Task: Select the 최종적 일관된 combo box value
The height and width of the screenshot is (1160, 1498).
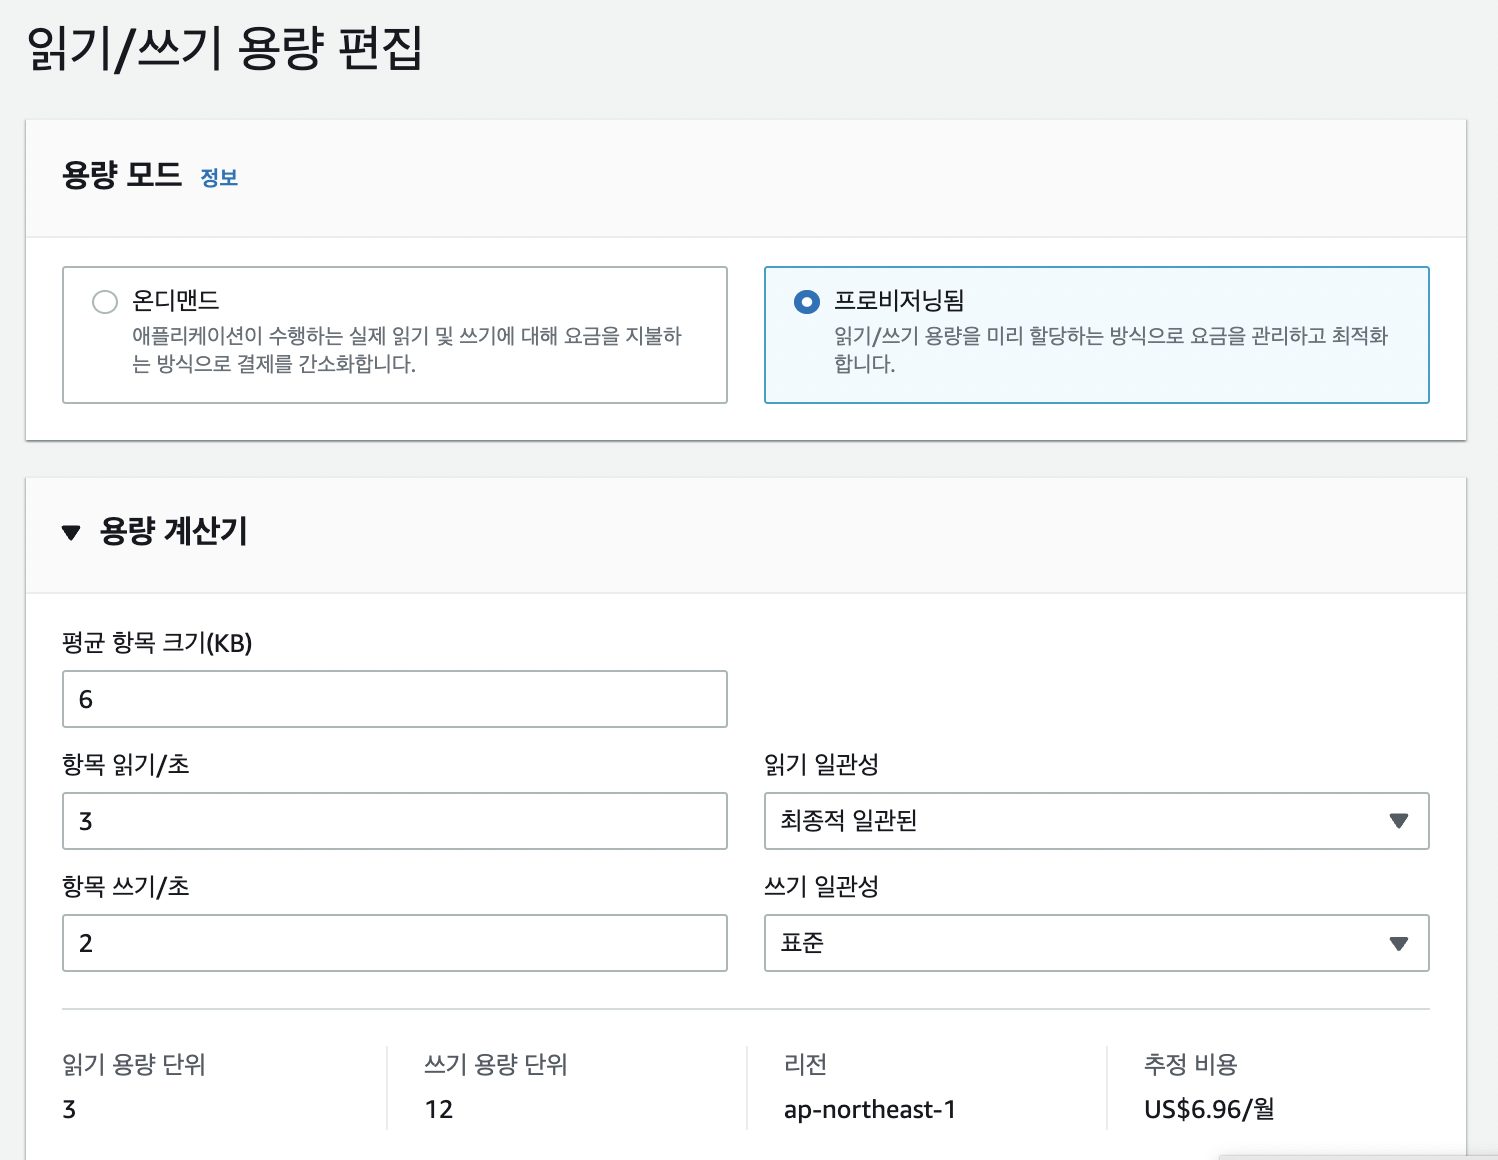Action: pos(1096,821)
